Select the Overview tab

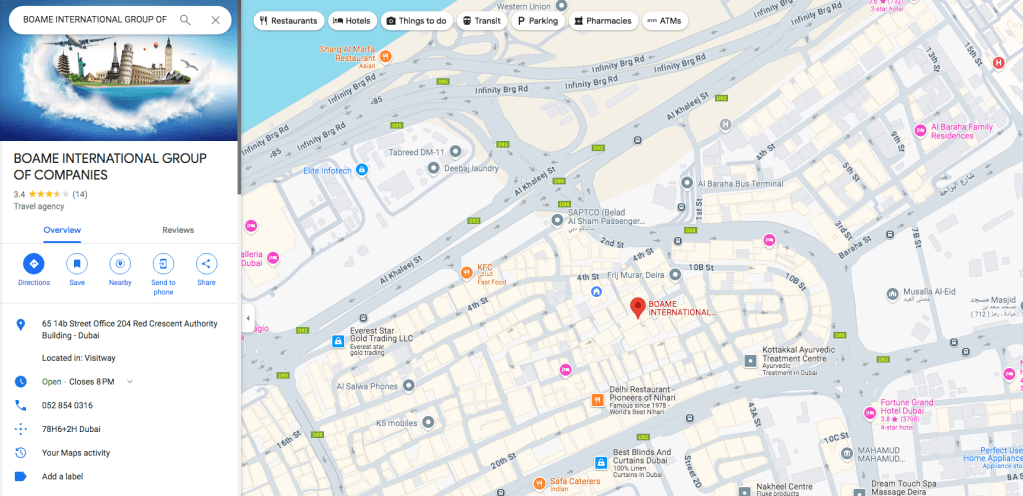pyautogui.click(x=62, y=230)
